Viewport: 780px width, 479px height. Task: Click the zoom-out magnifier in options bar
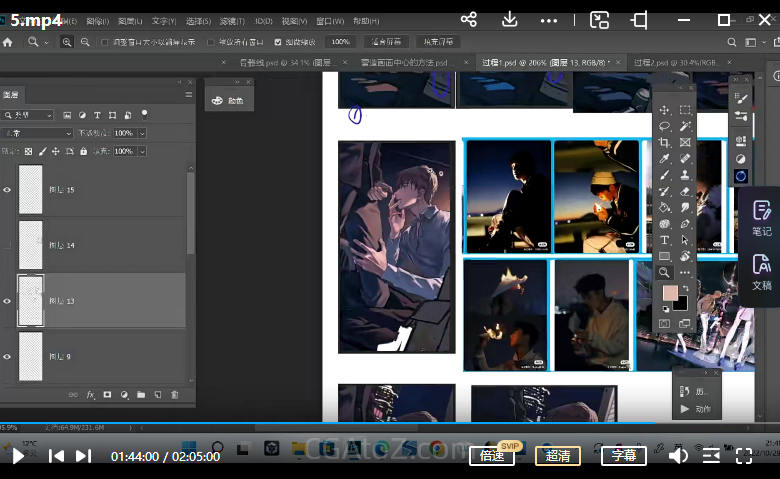click(84, 42)
